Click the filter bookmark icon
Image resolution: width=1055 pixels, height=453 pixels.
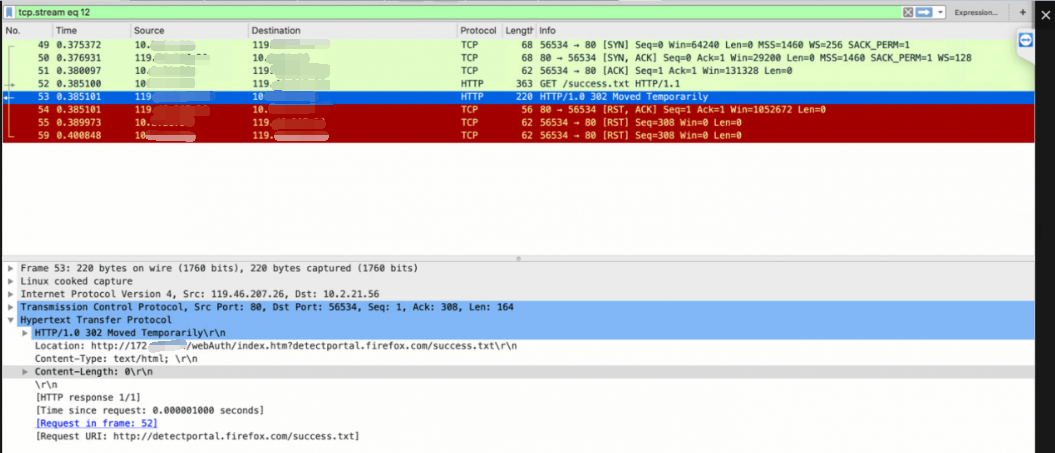pyautogui.click(x=9, y=12)
